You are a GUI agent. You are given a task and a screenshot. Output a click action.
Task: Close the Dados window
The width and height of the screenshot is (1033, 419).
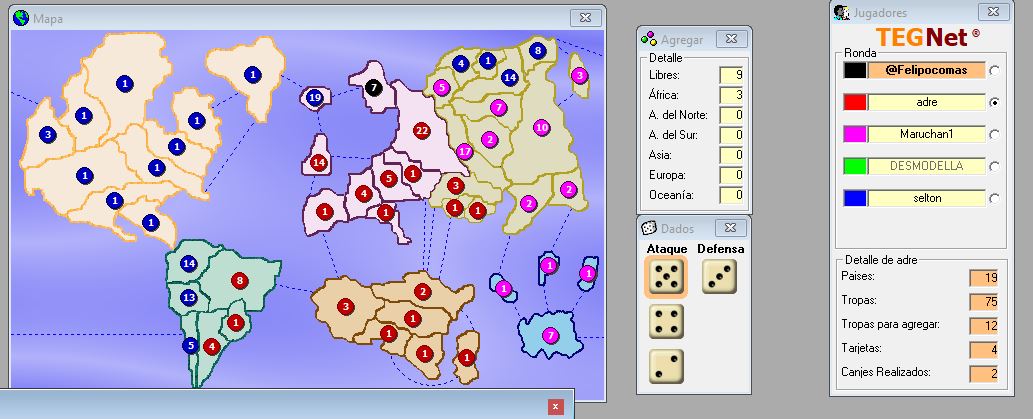[731, 227]
